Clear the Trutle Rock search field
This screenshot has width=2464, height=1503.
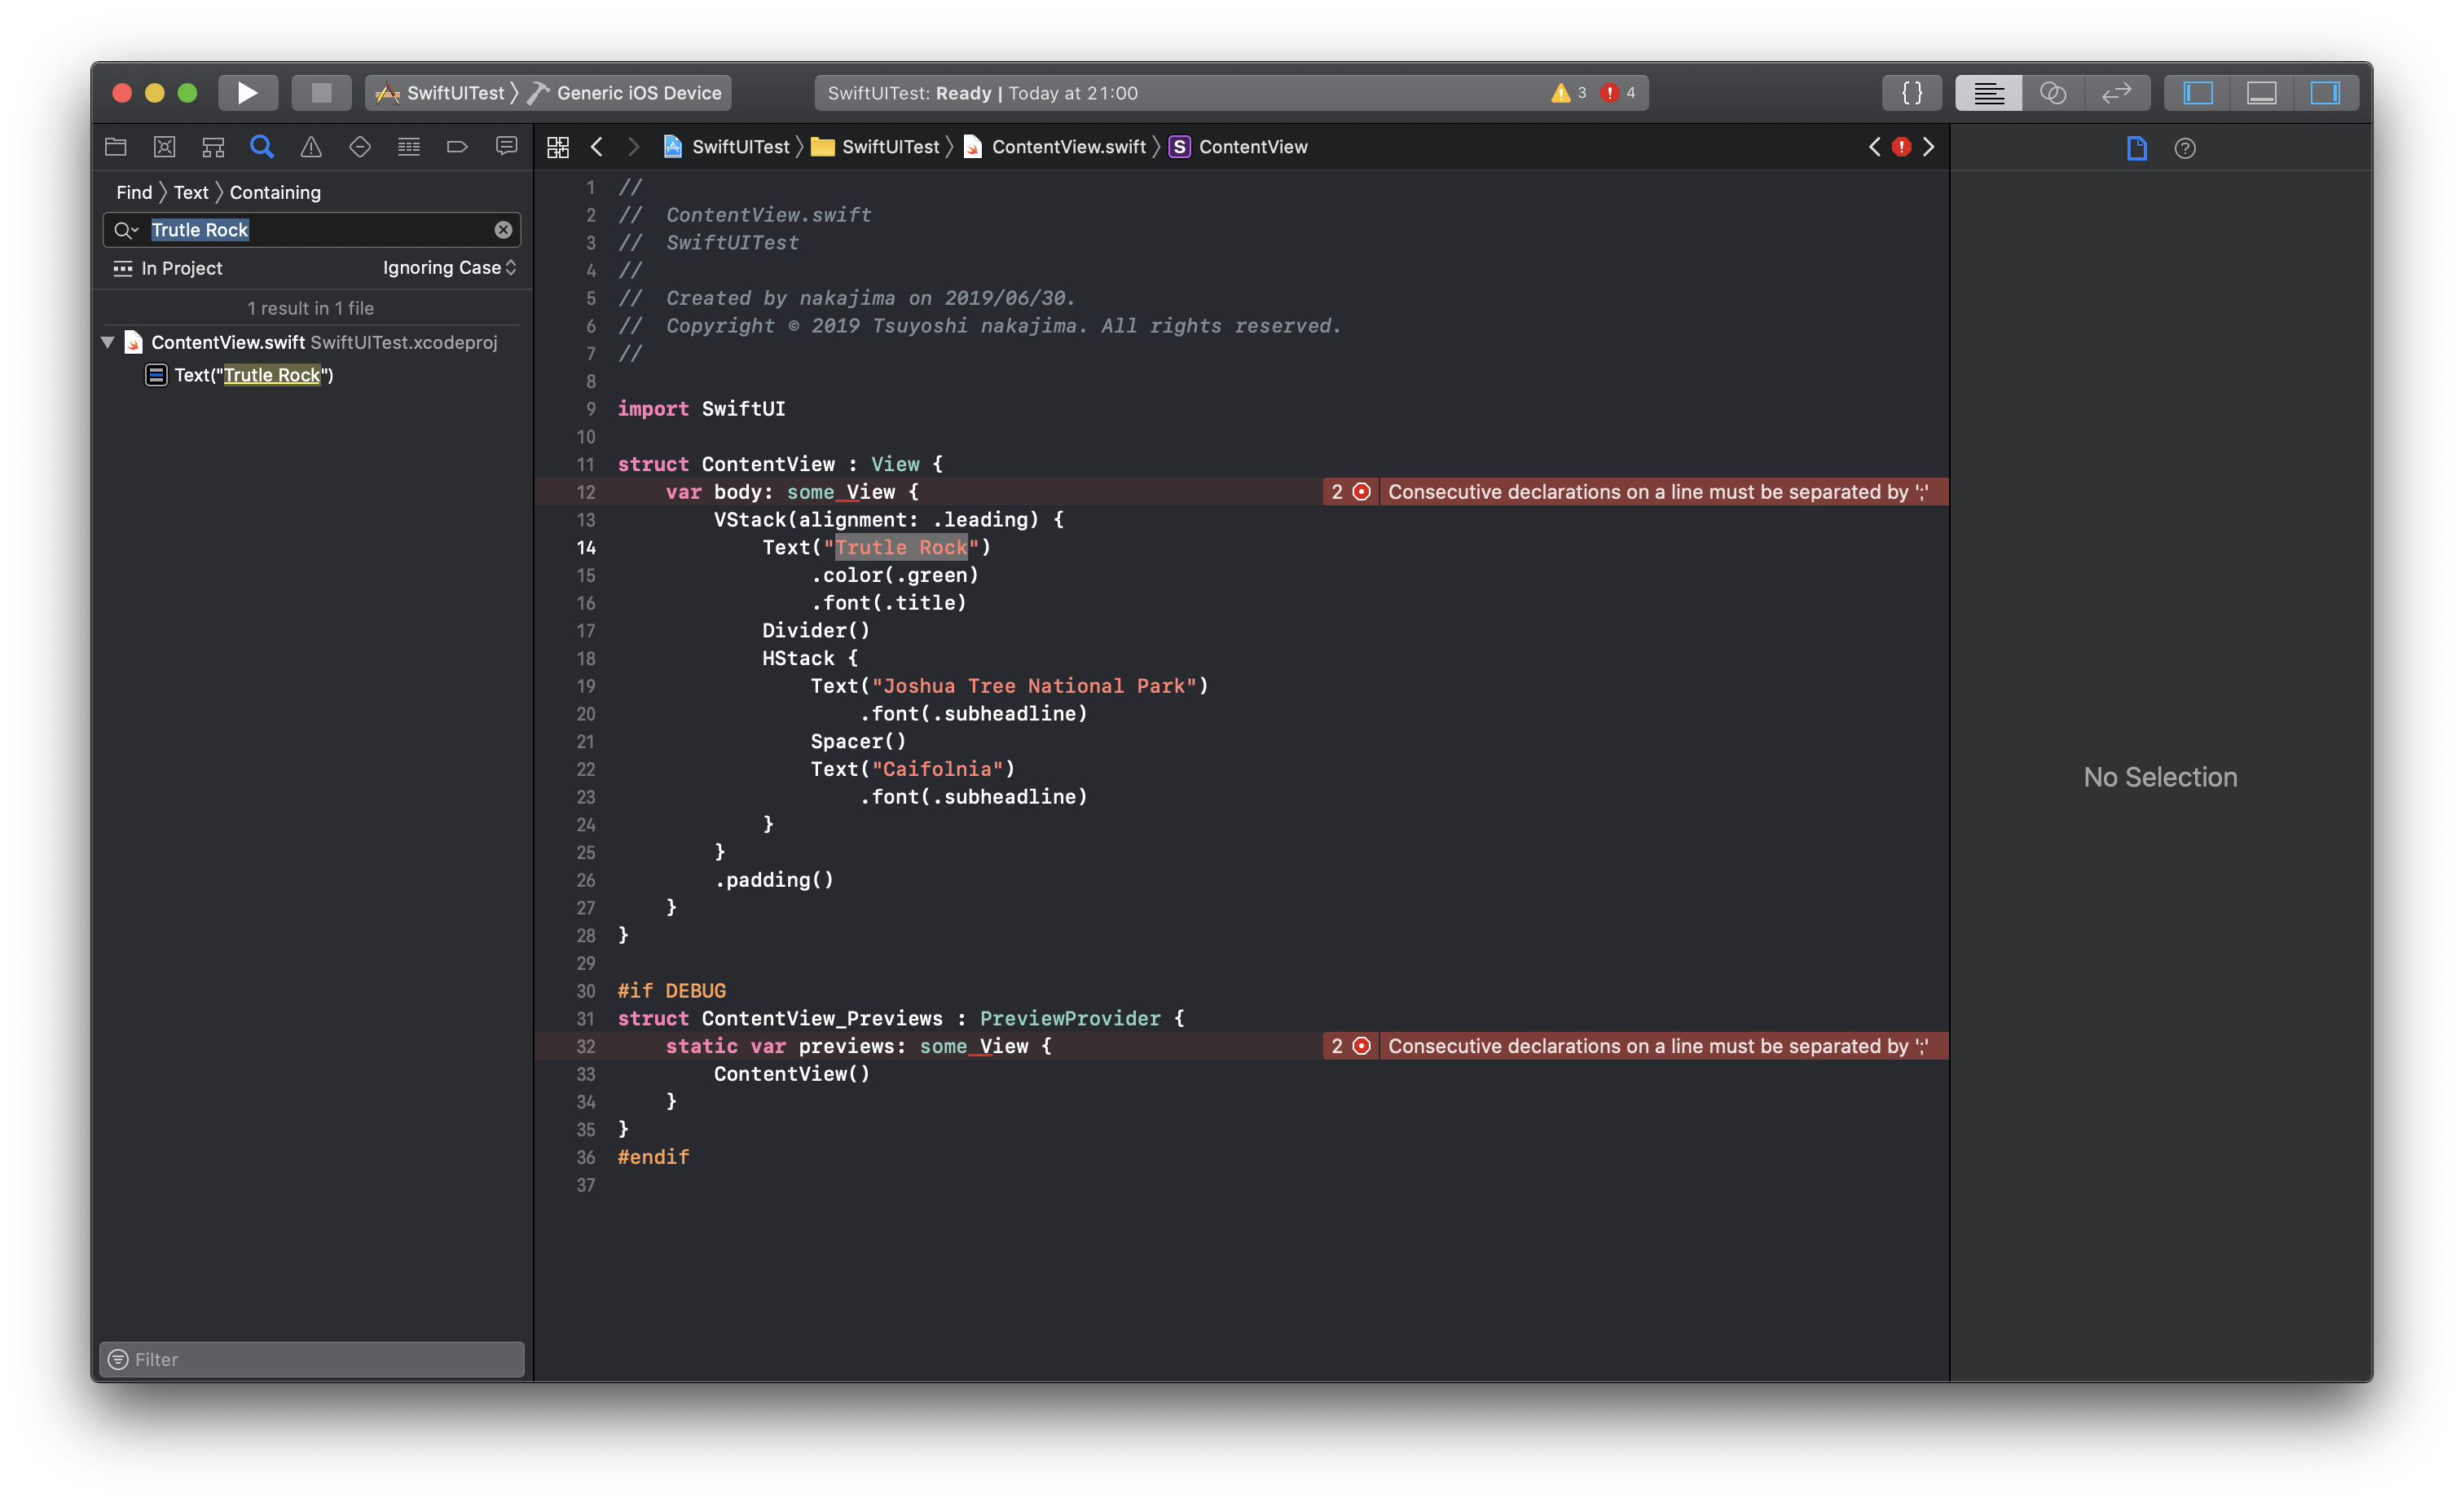tap(503, 230)
